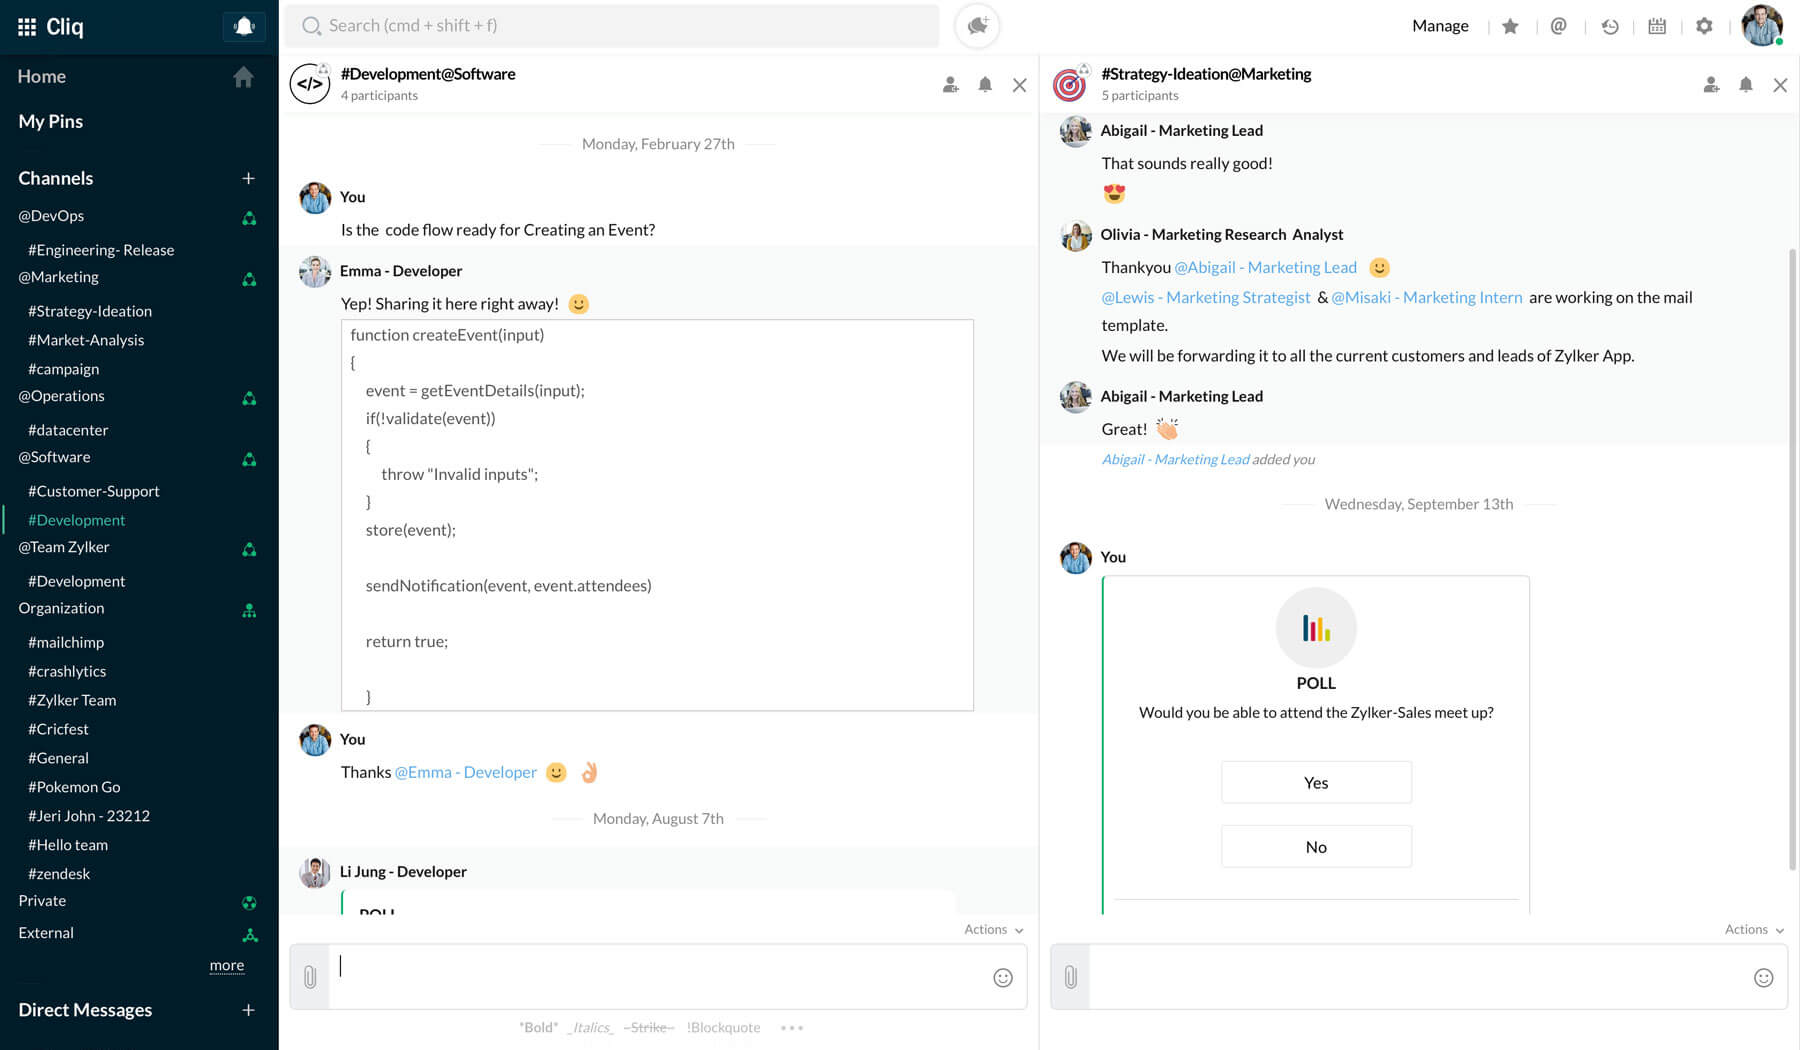This screenshot has height=1050, width=1800.
Task: Click the notification bell in the left sidebar
Action: 244,25
